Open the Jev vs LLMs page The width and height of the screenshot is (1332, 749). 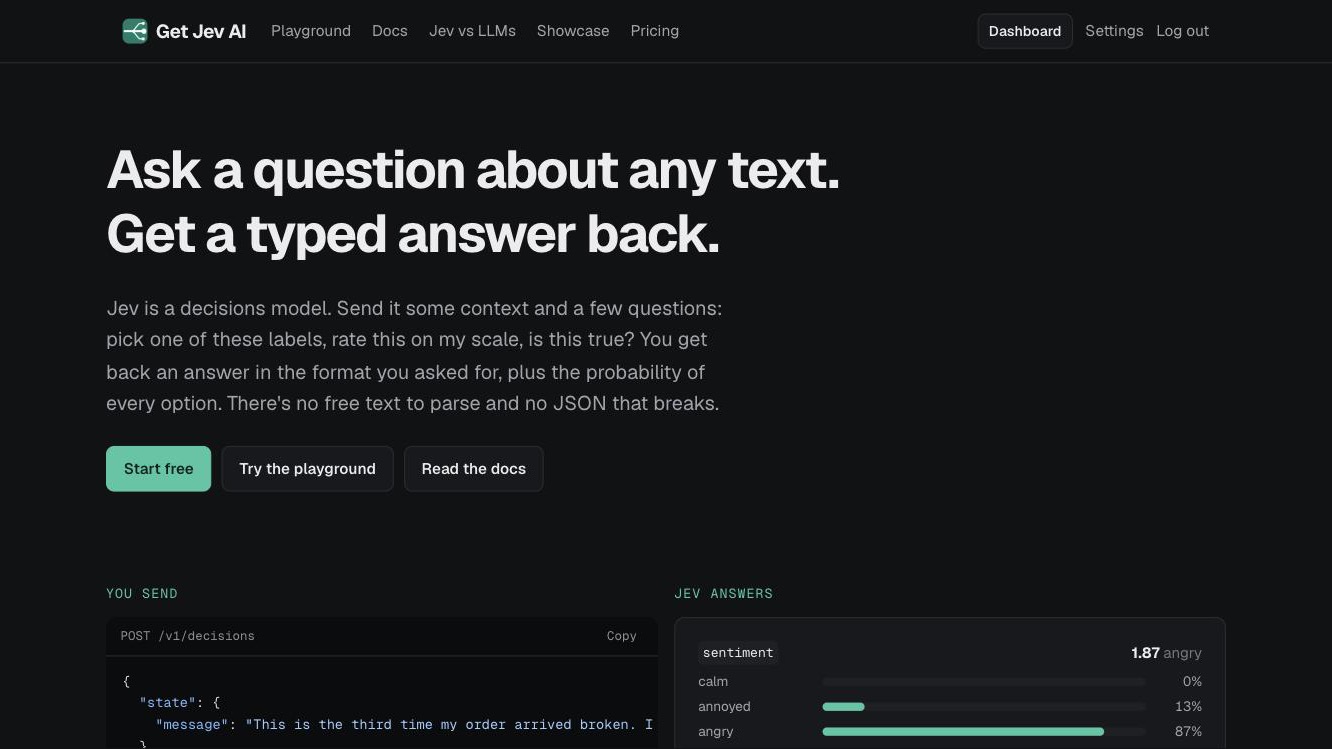pos(472,31)
